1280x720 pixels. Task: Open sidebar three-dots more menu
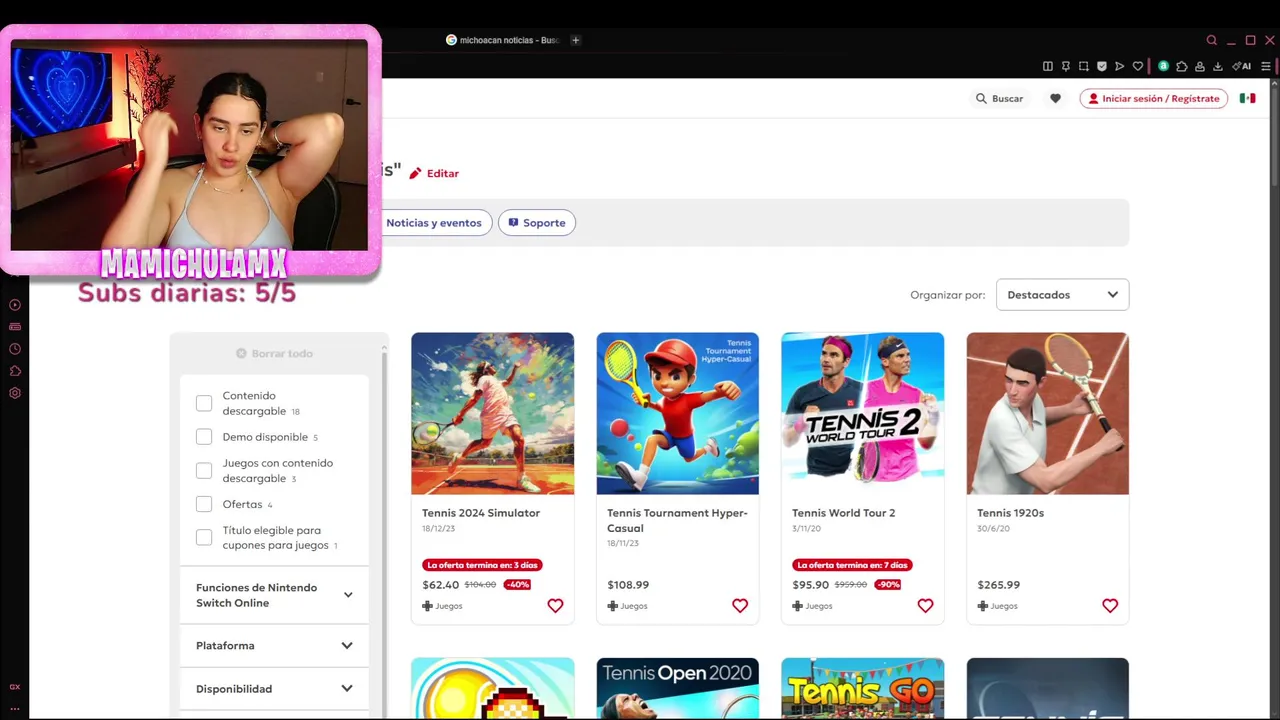point(15,707)
